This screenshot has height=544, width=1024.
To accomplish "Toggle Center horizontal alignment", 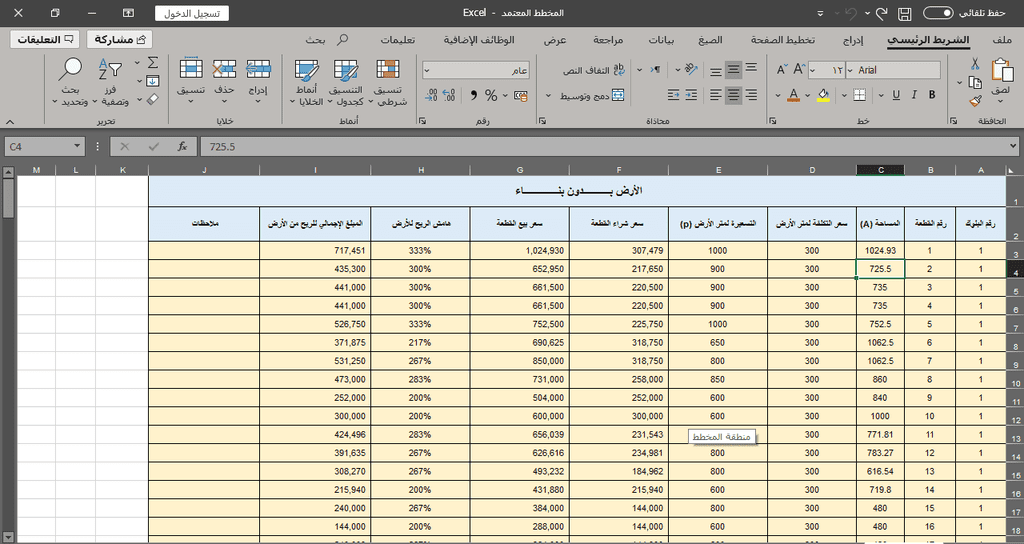I will coord(733,95).
